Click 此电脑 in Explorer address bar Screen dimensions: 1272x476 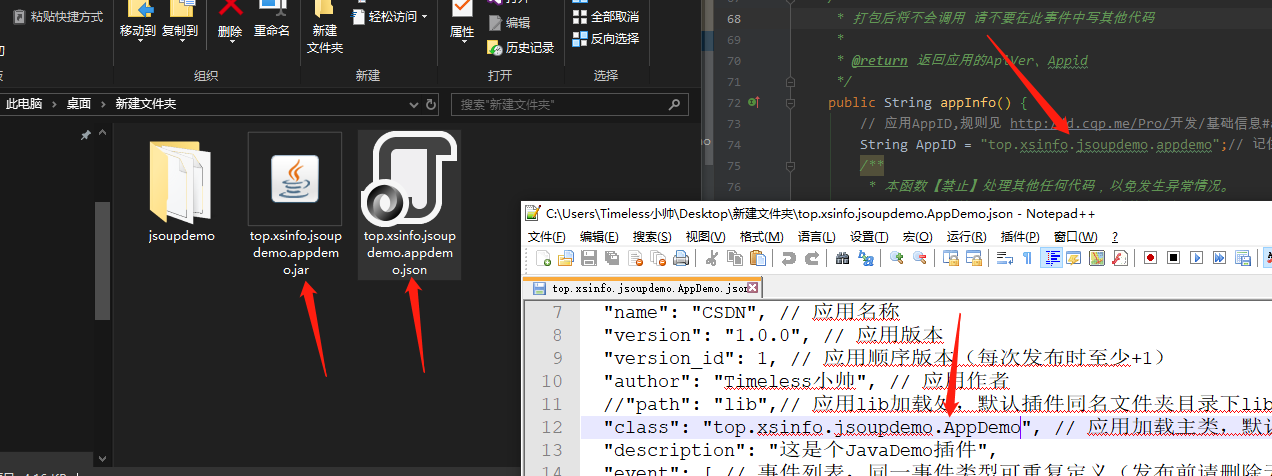[x=24, y=104]
